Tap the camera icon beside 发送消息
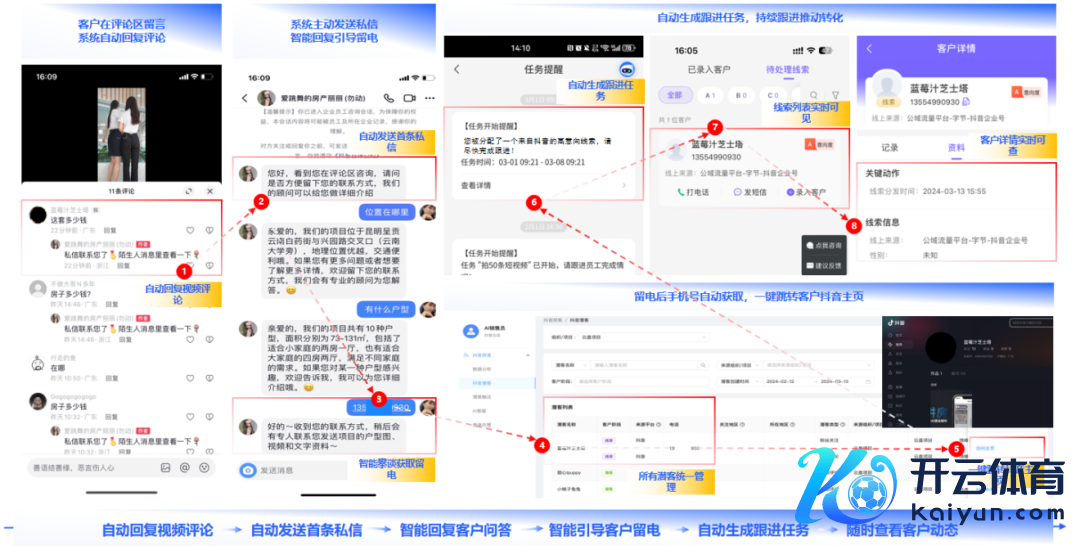This screenshot has height=546, width=1080. [x=247, y=470]
